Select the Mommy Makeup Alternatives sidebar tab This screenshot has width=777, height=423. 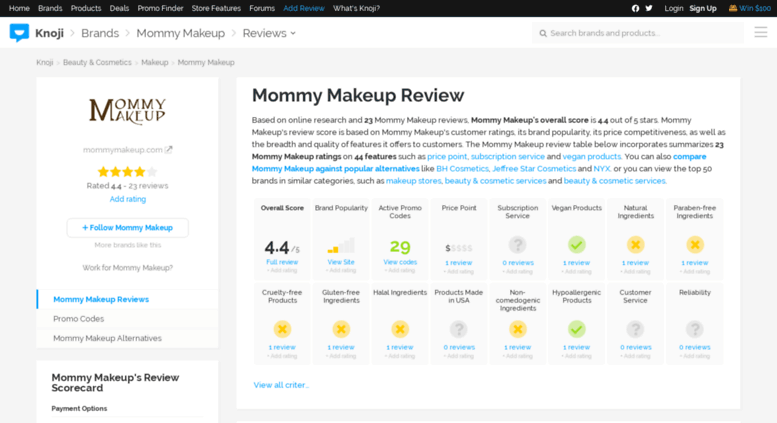[x=107, y=338]
